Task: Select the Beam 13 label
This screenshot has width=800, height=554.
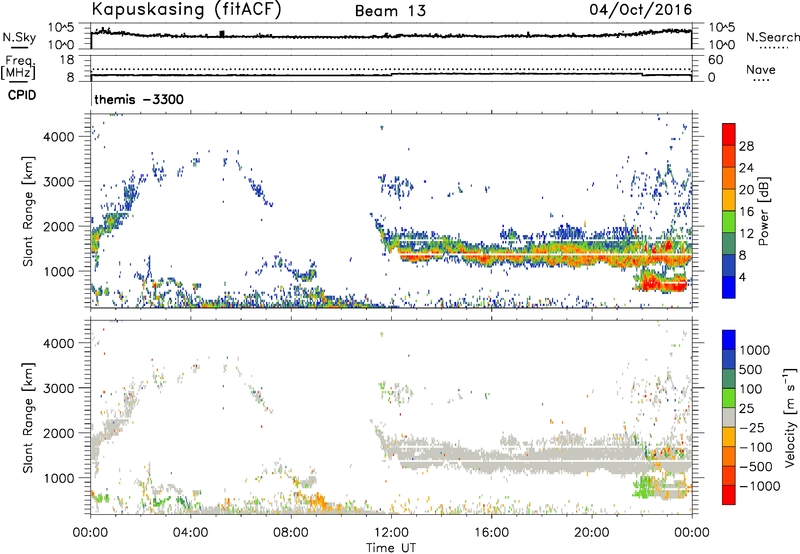Action: coord(390,11)
